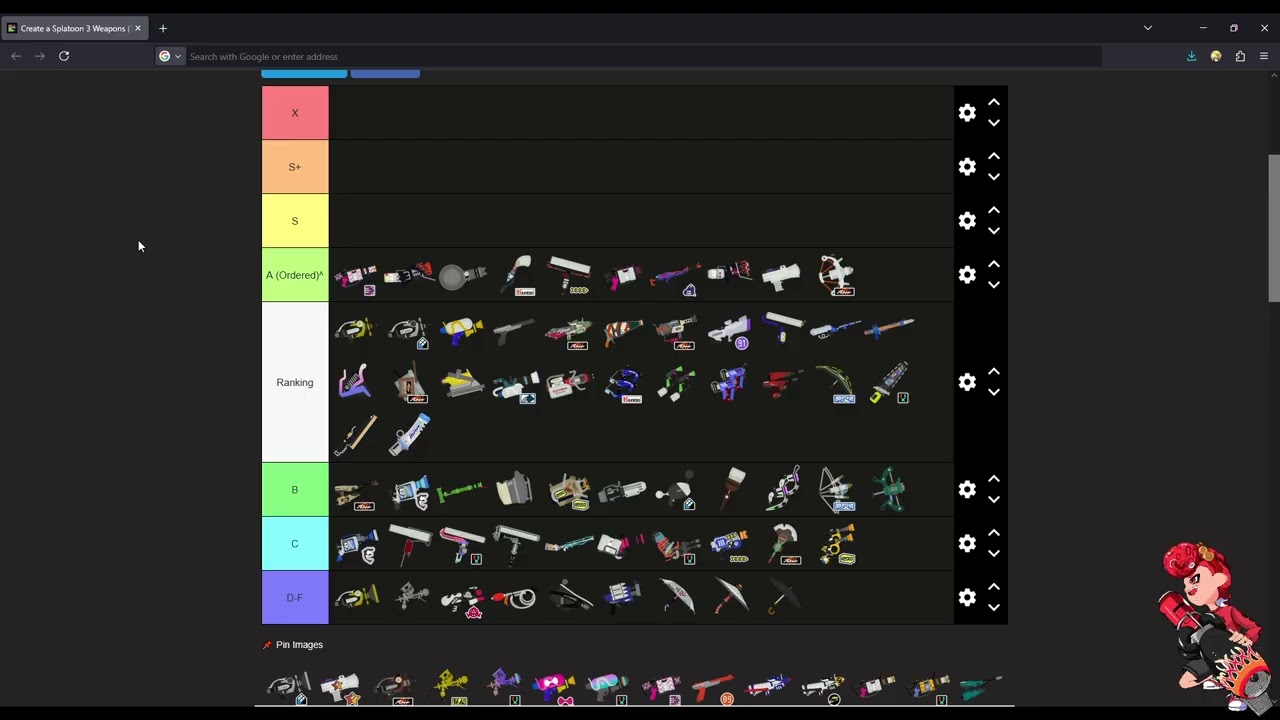Open browser hamburger menu

click(x=1264, y=56)
